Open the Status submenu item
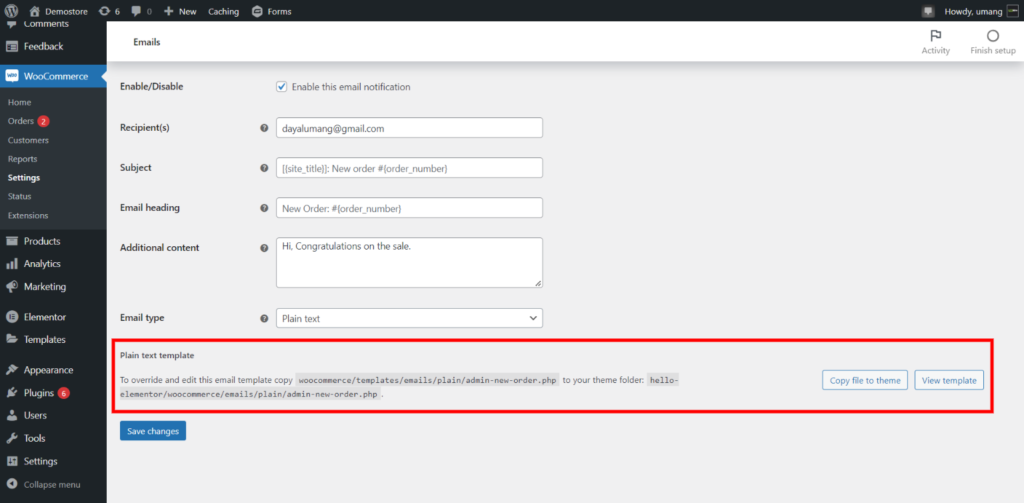 click(x=20, y=196)
